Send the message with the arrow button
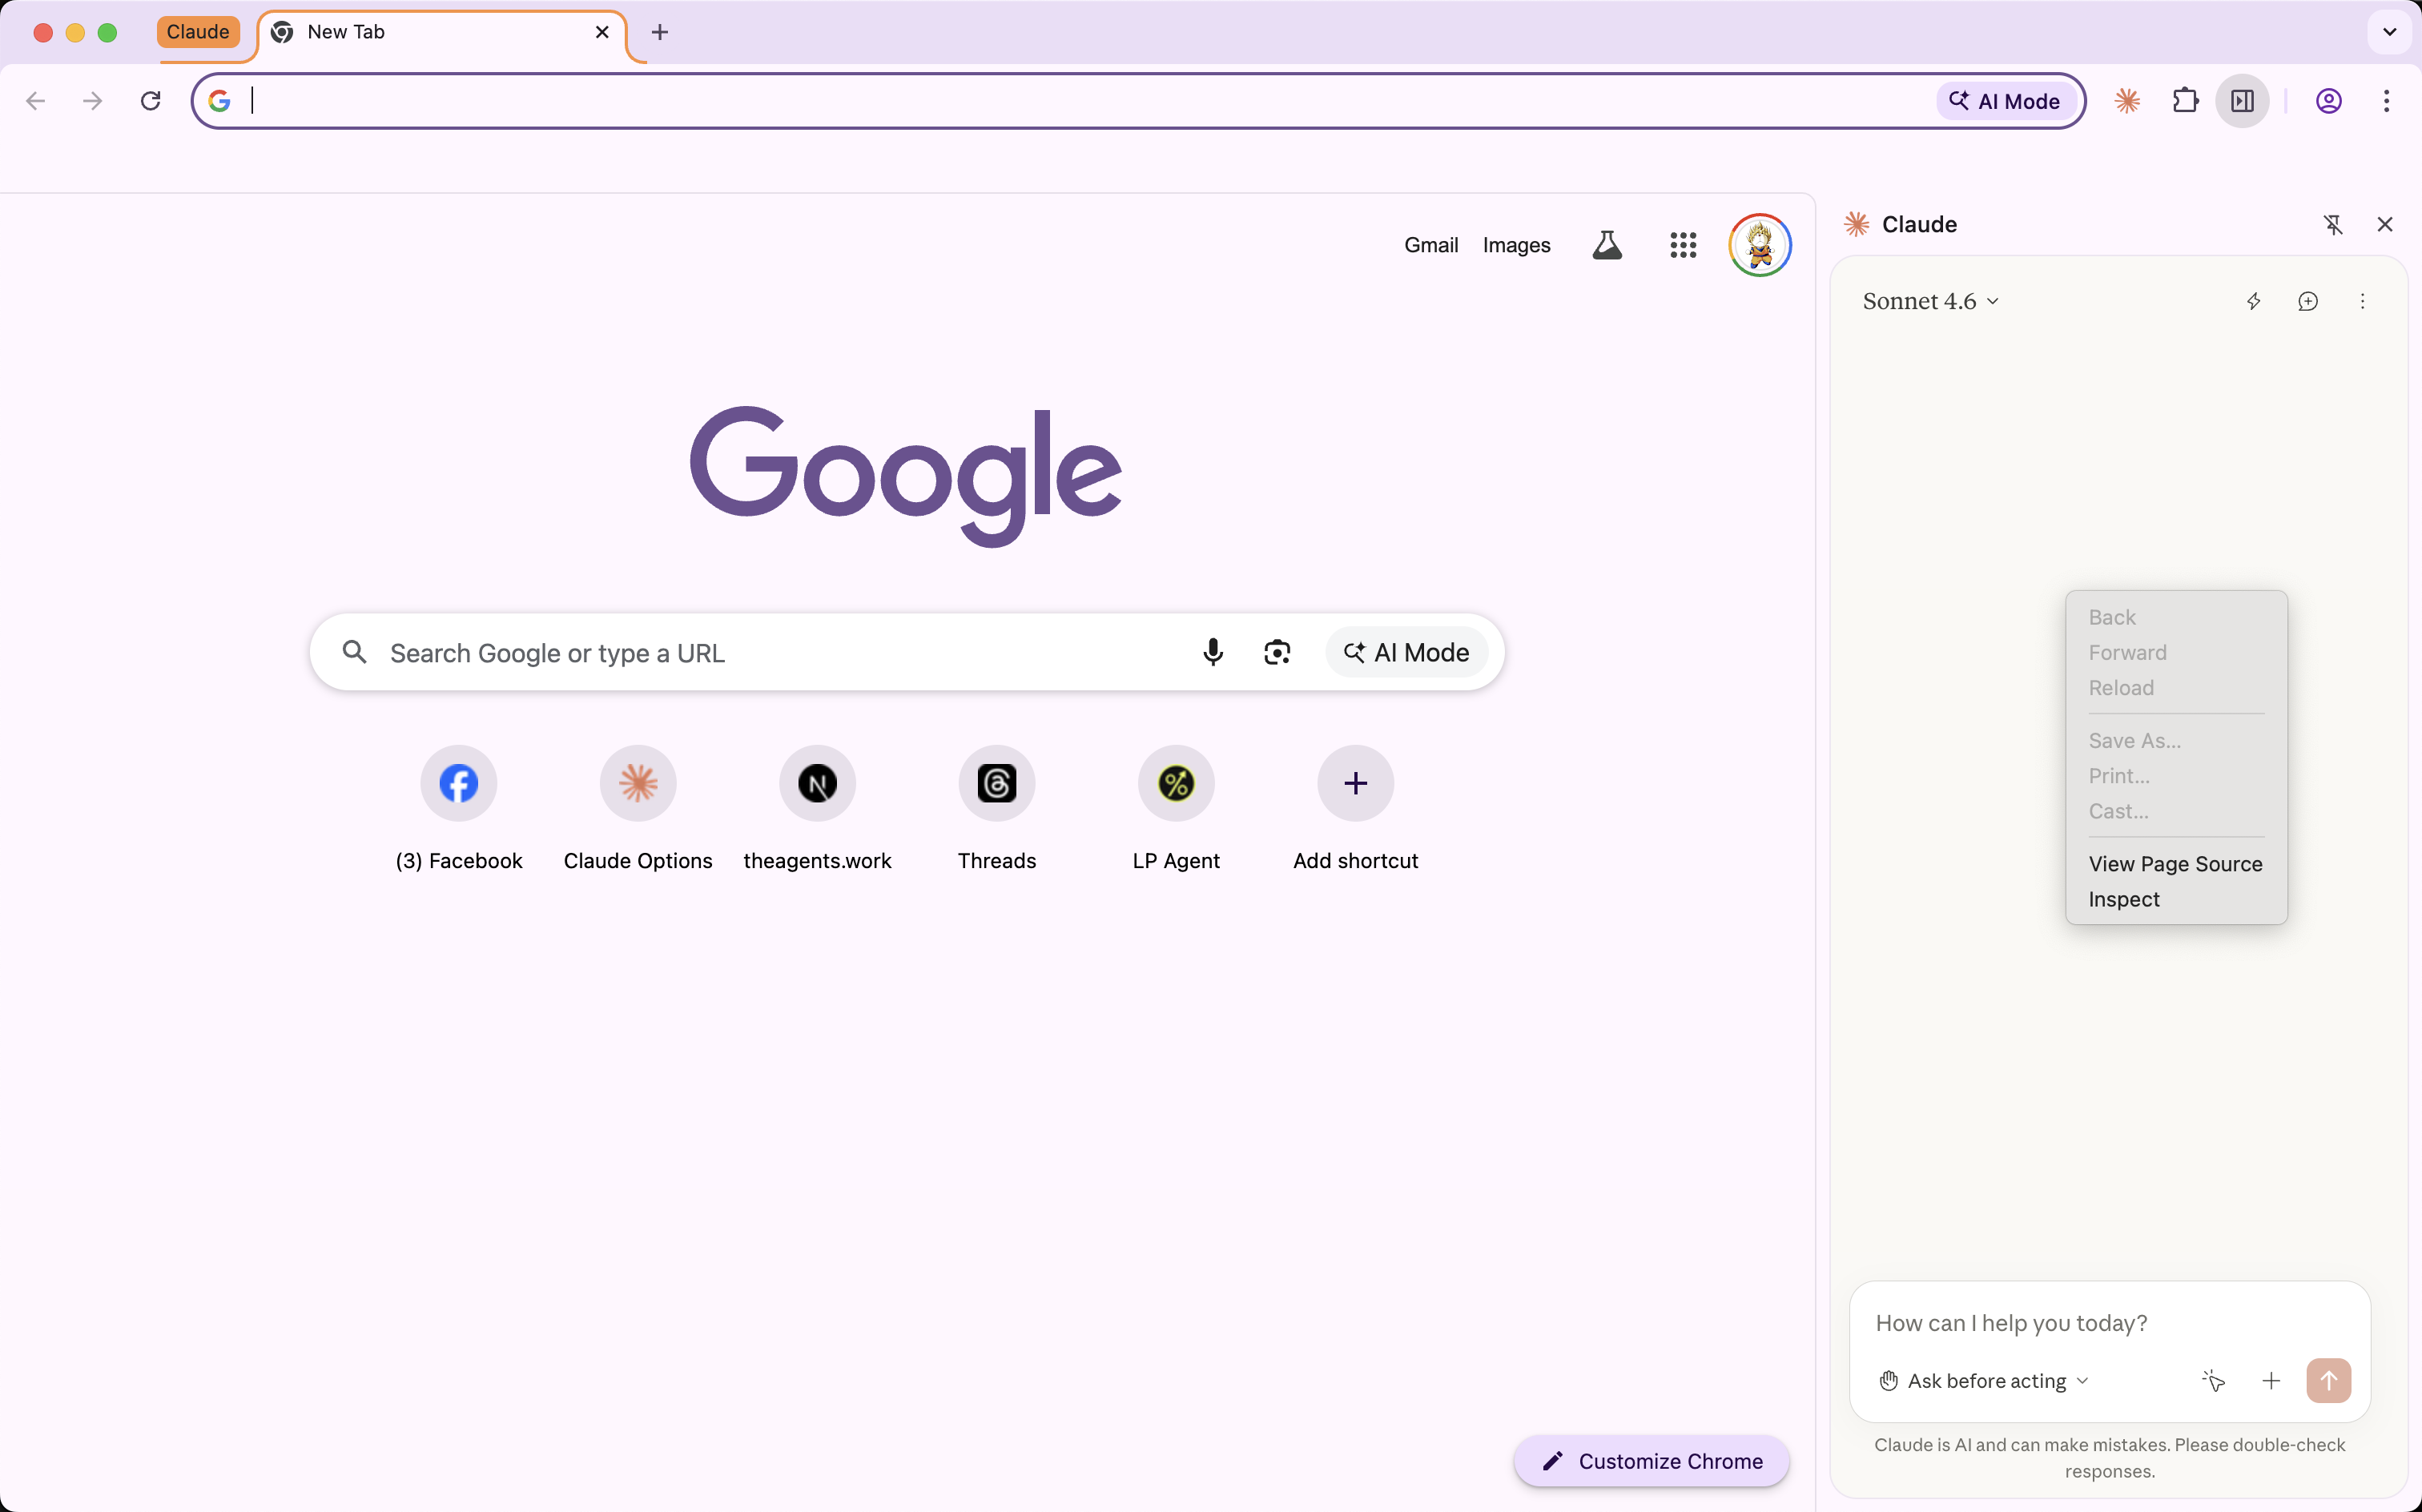Viewport: 2422px width, 1512px height. pos(2329,1381)
